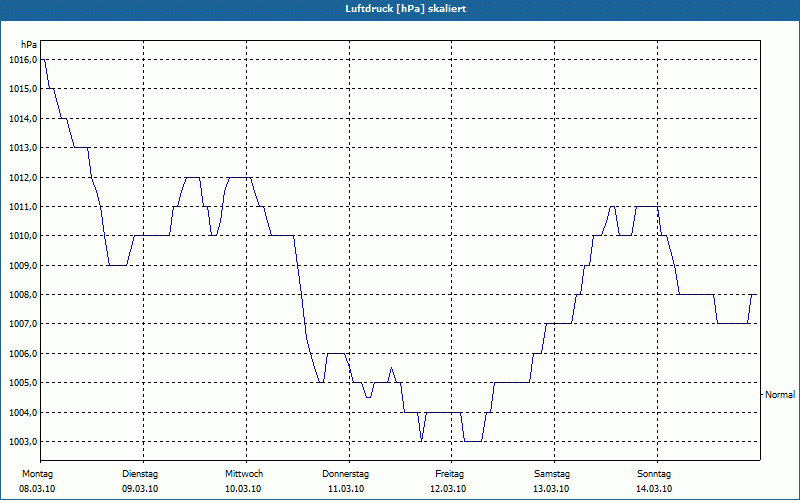The image size is (800, 500).
Task: Click the 1003,0 y-axis value
Action: (x=23, y=441)
